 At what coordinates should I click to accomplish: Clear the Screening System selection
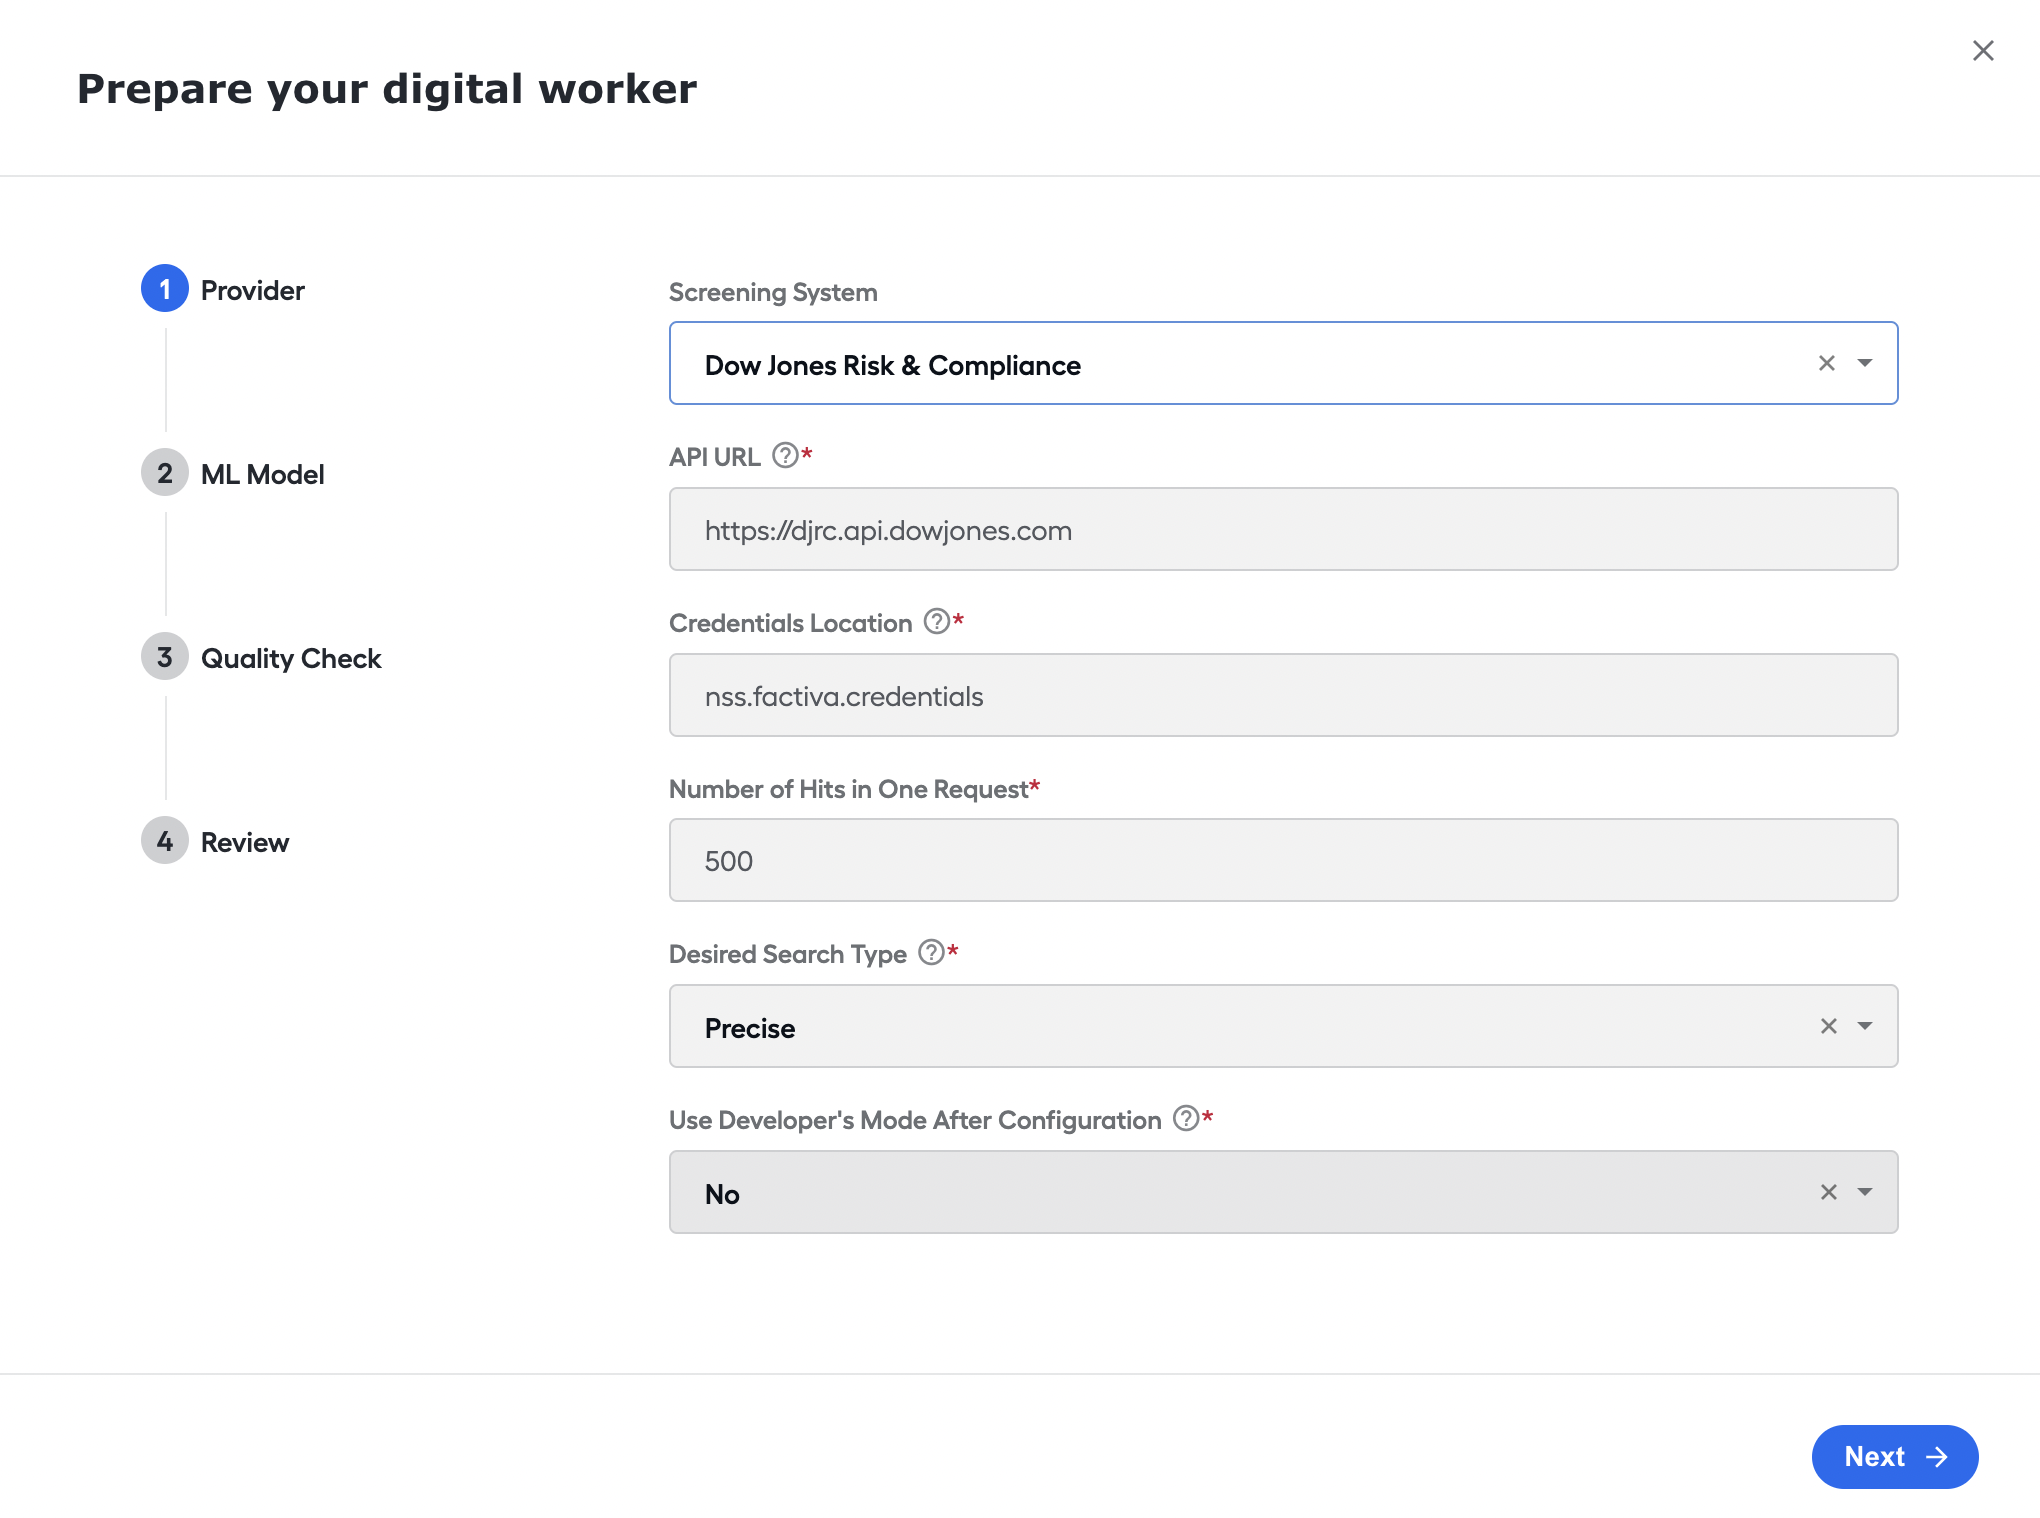click(x=1827, y=363)
